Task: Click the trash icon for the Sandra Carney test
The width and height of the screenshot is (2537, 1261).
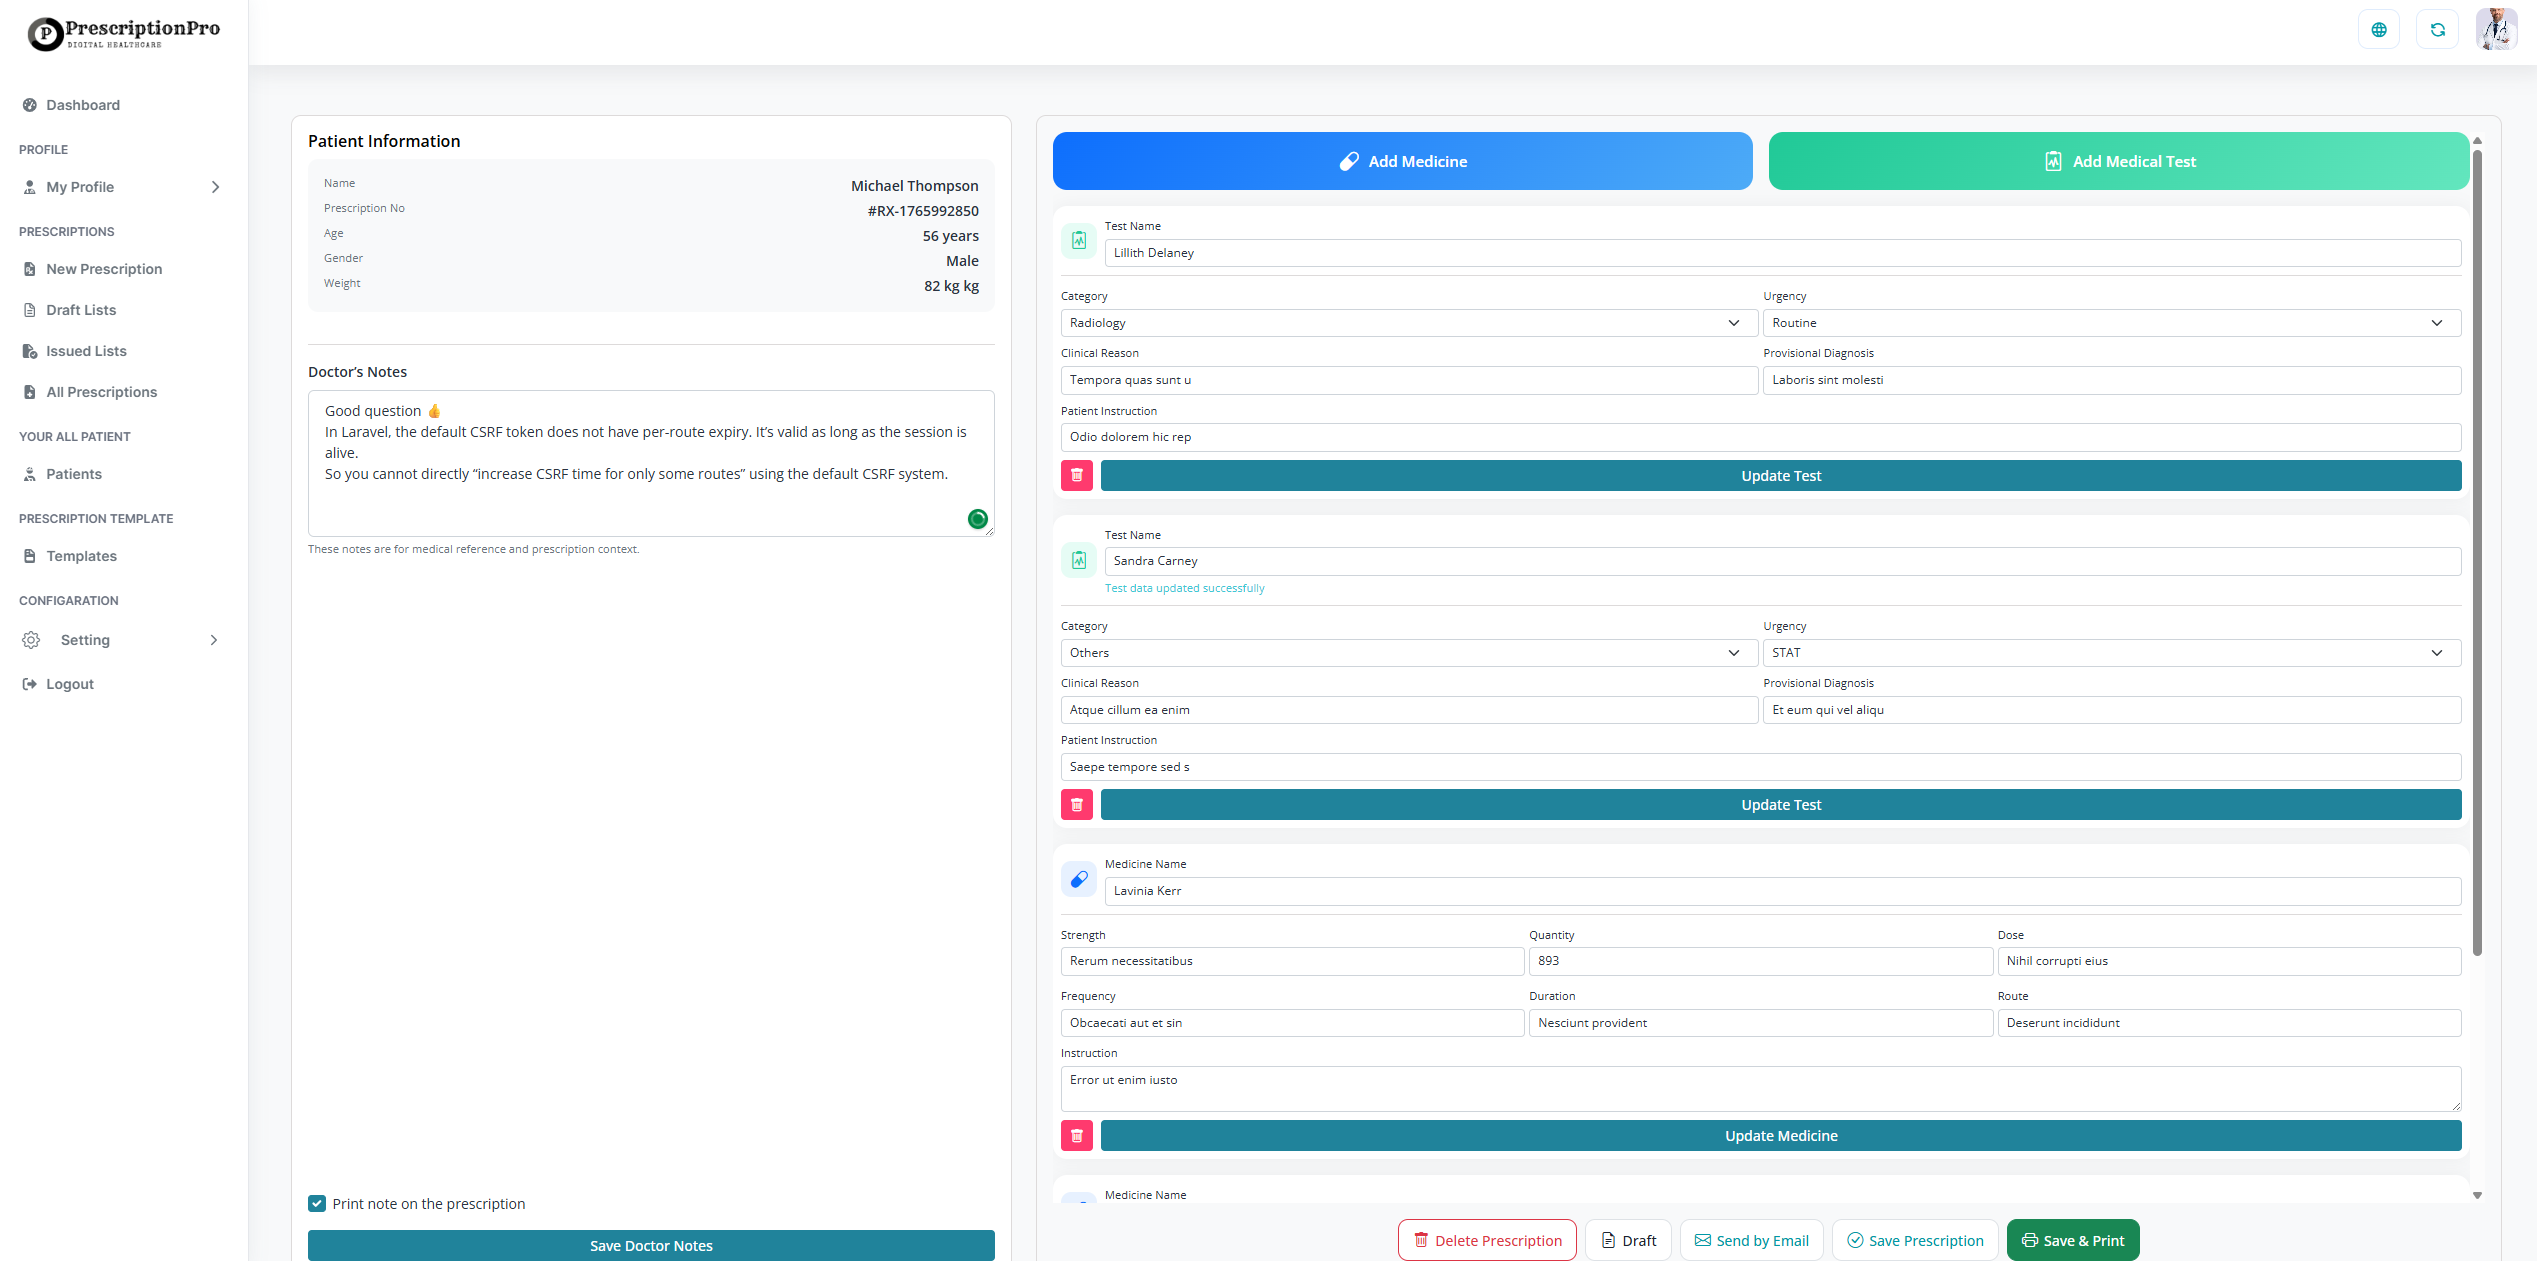Action: pos(1077,804)
